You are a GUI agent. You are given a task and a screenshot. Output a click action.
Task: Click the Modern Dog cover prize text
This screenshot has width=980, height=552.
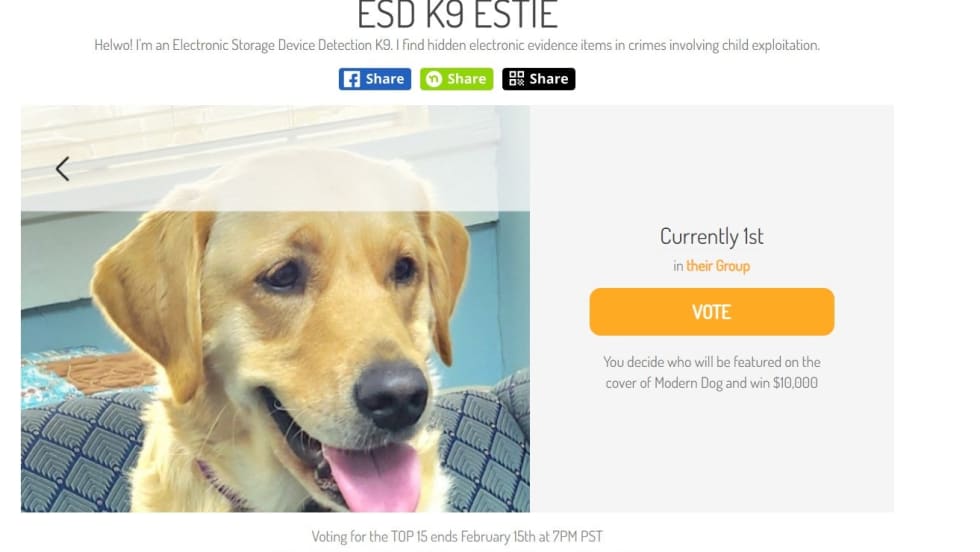click(711, 373)
